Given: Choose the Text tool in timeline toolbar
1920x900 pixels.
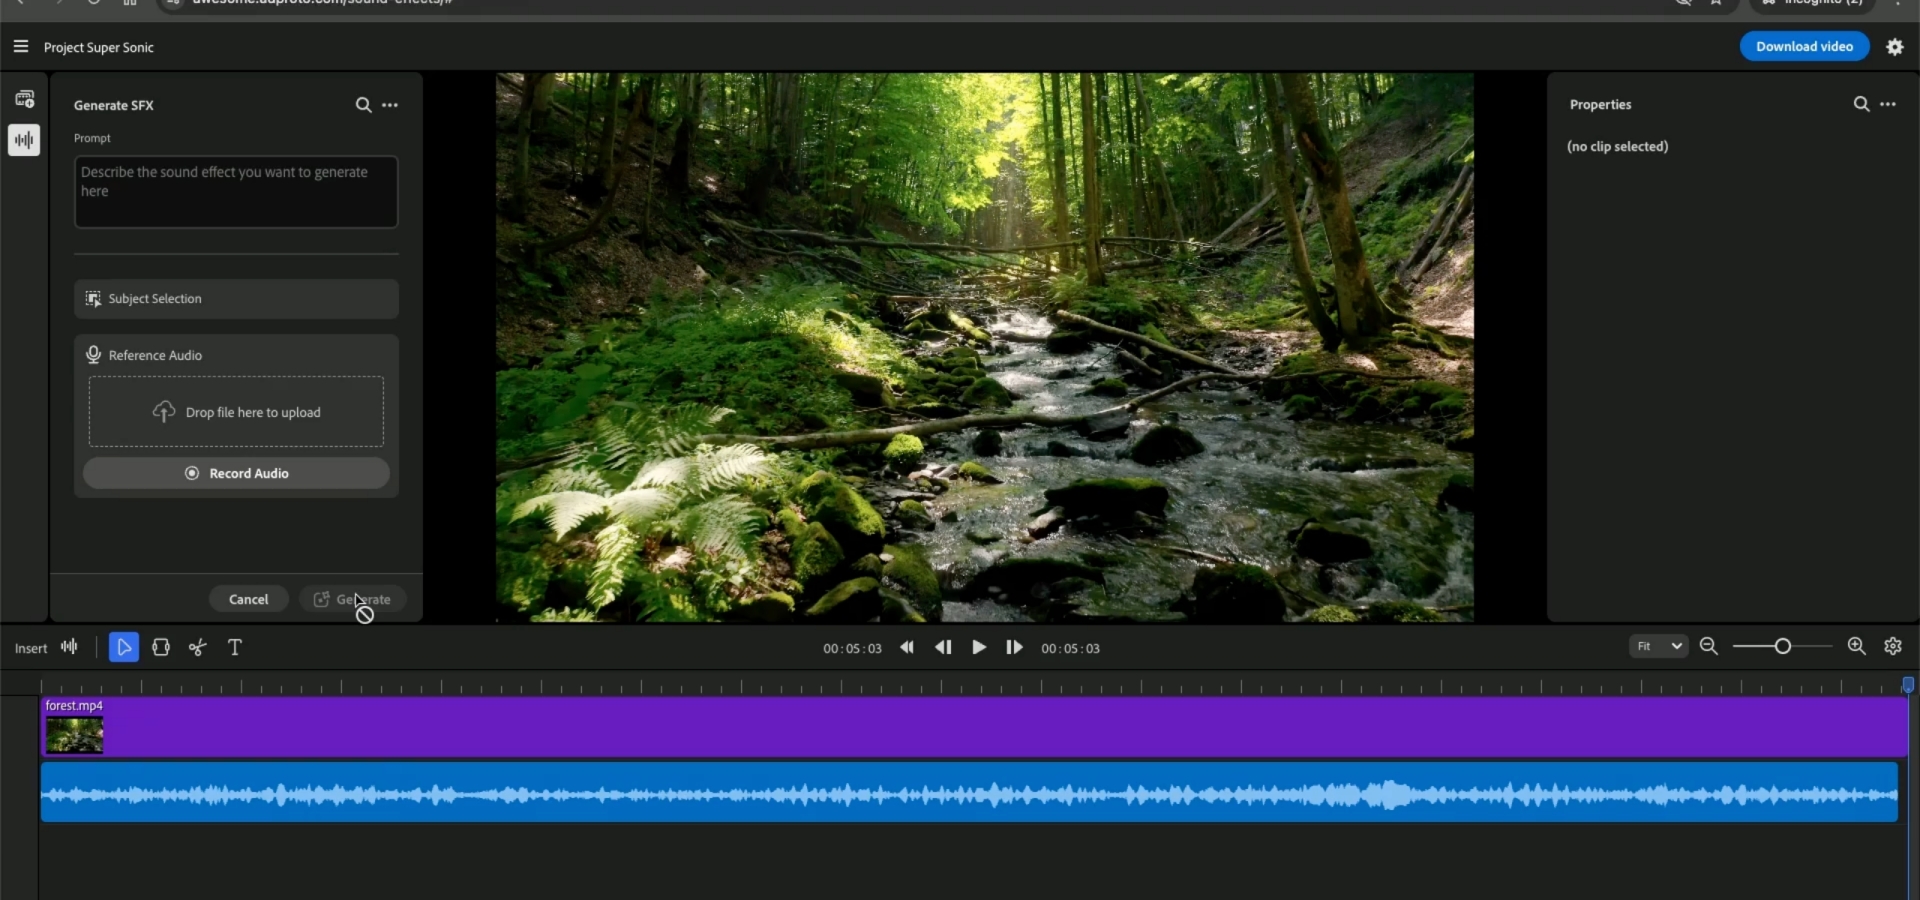Looking at the screenshot, I should [235, 648].
